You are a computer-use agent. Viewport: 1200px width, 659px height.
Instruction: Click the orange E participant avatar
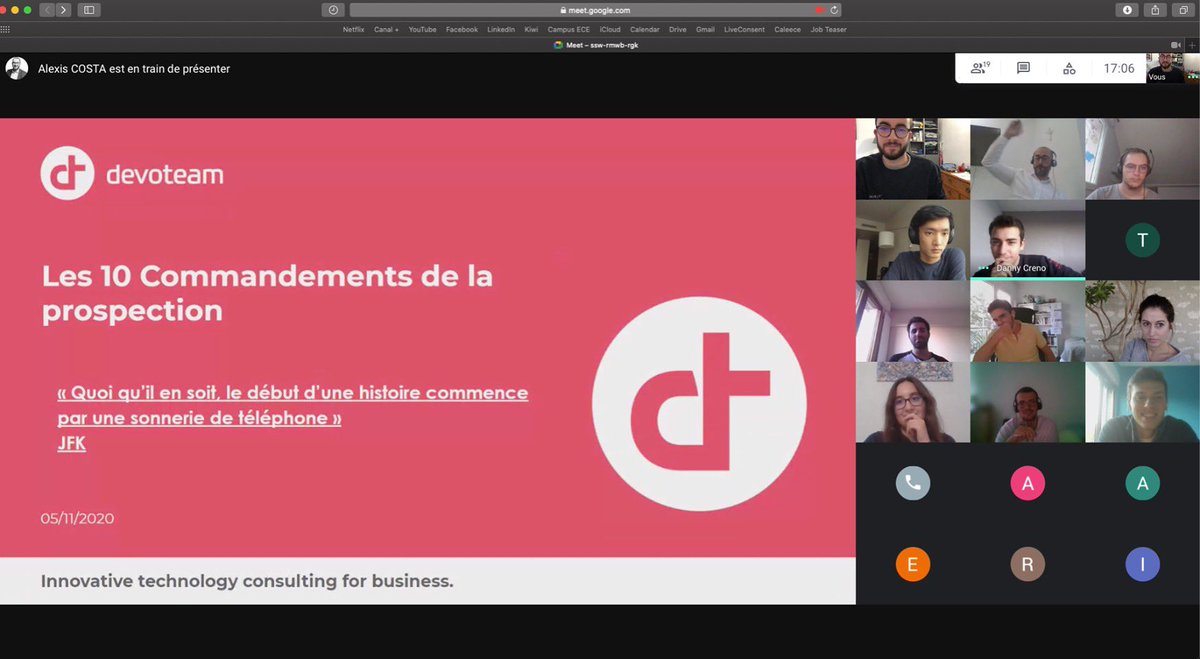912,564
